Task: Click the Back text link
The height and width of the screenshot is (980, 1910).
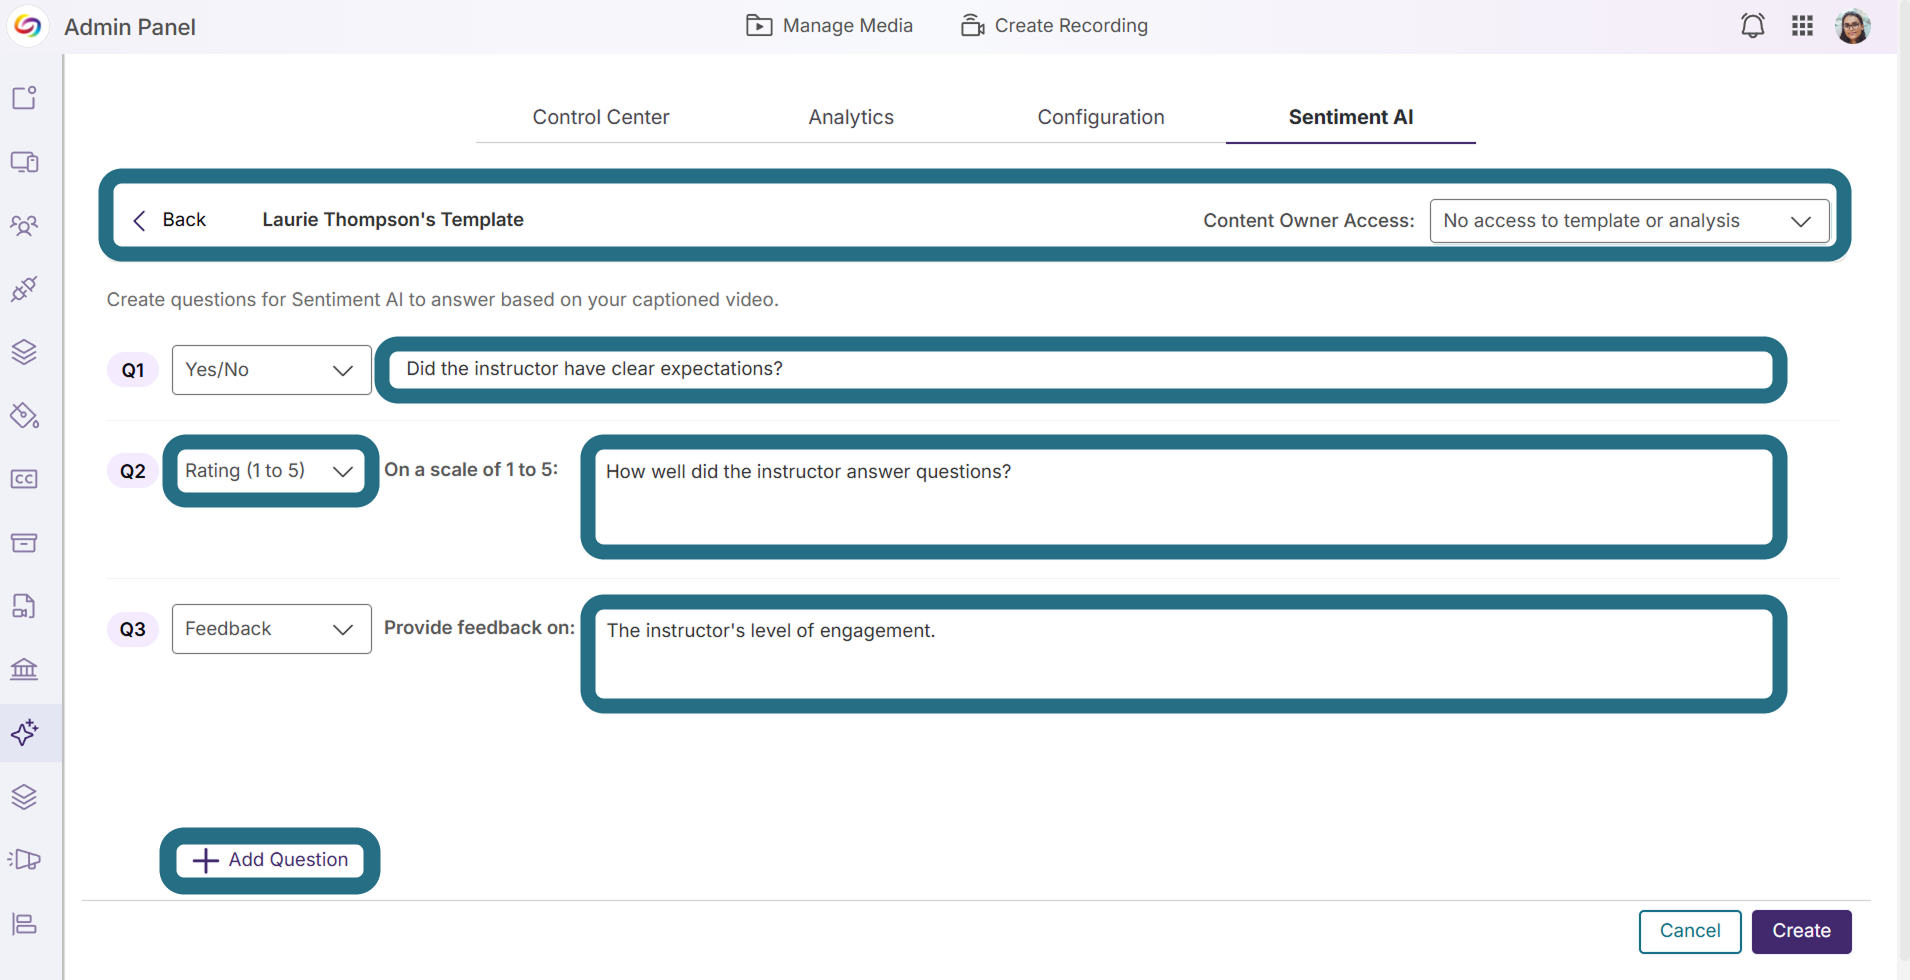Action: pyautogui.click(x=184, y=220)
